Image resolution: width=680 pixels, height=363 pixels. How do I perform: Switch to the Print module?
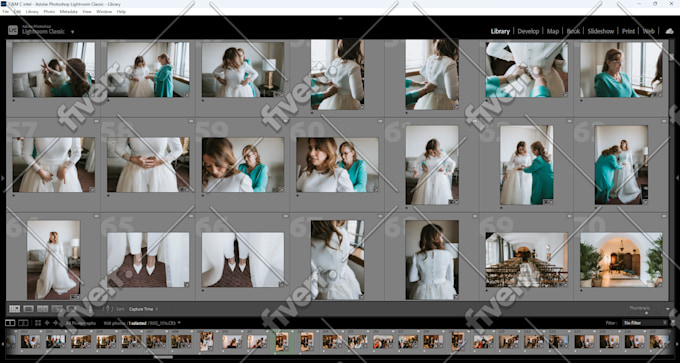(x=628, y=31)
